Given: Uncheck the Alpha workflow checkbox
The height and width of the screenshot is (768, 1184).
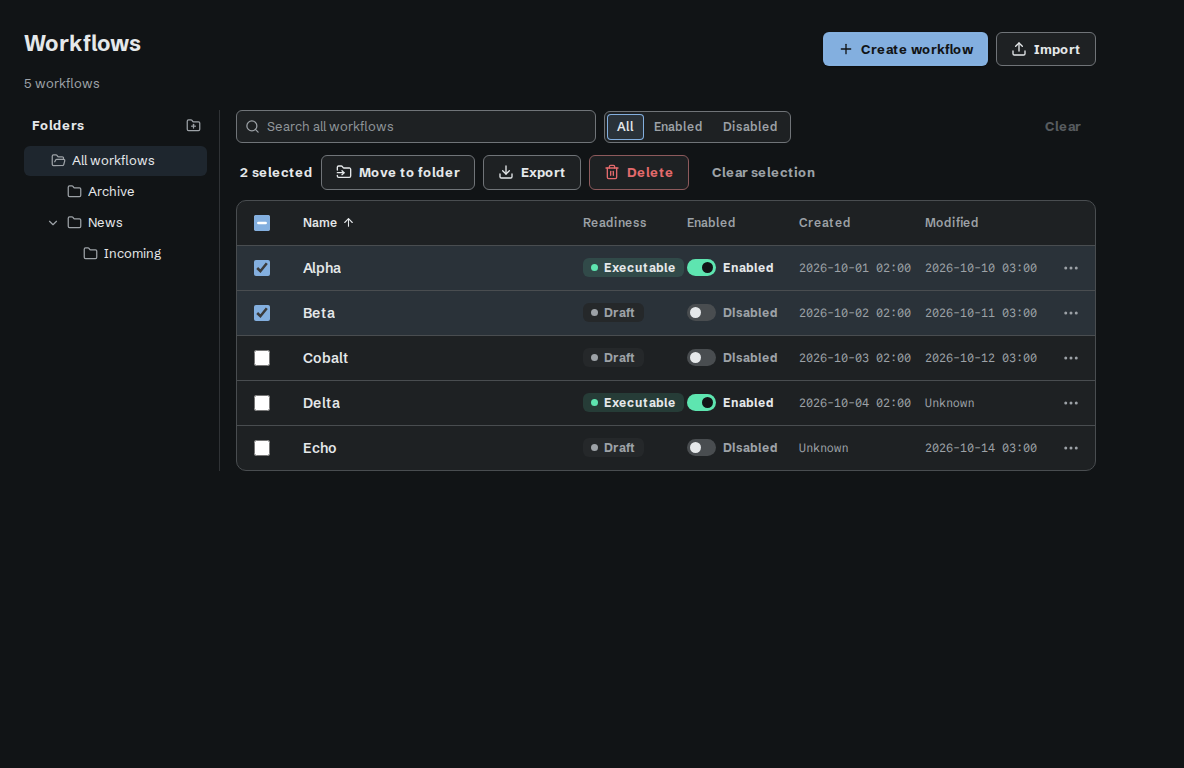Looking at the screenshot, I should [x=262, y=268].
